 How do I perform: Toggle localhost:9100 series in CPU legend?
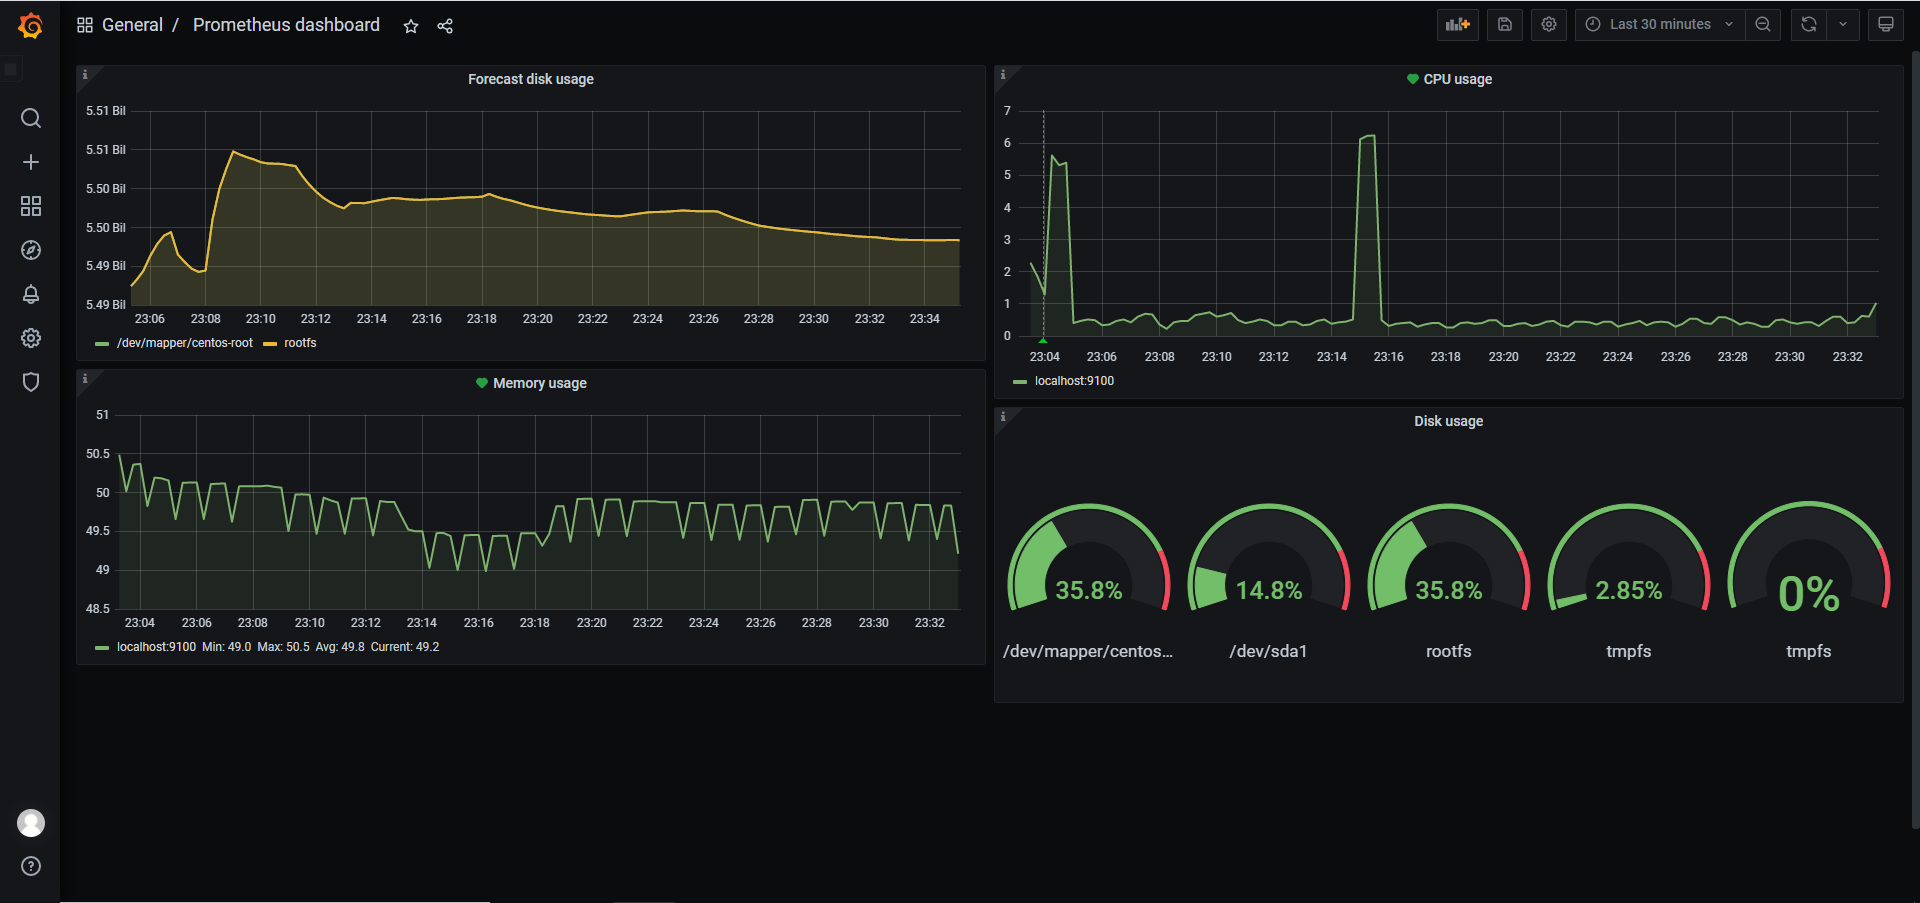click(1074, 381)
